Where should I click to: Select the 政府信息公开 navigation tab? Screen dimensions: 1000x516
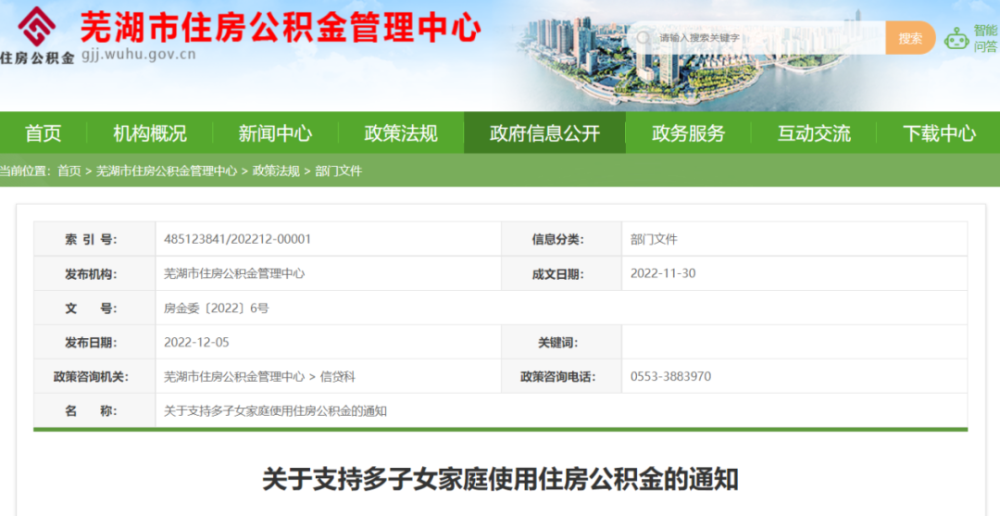[545, 133]
